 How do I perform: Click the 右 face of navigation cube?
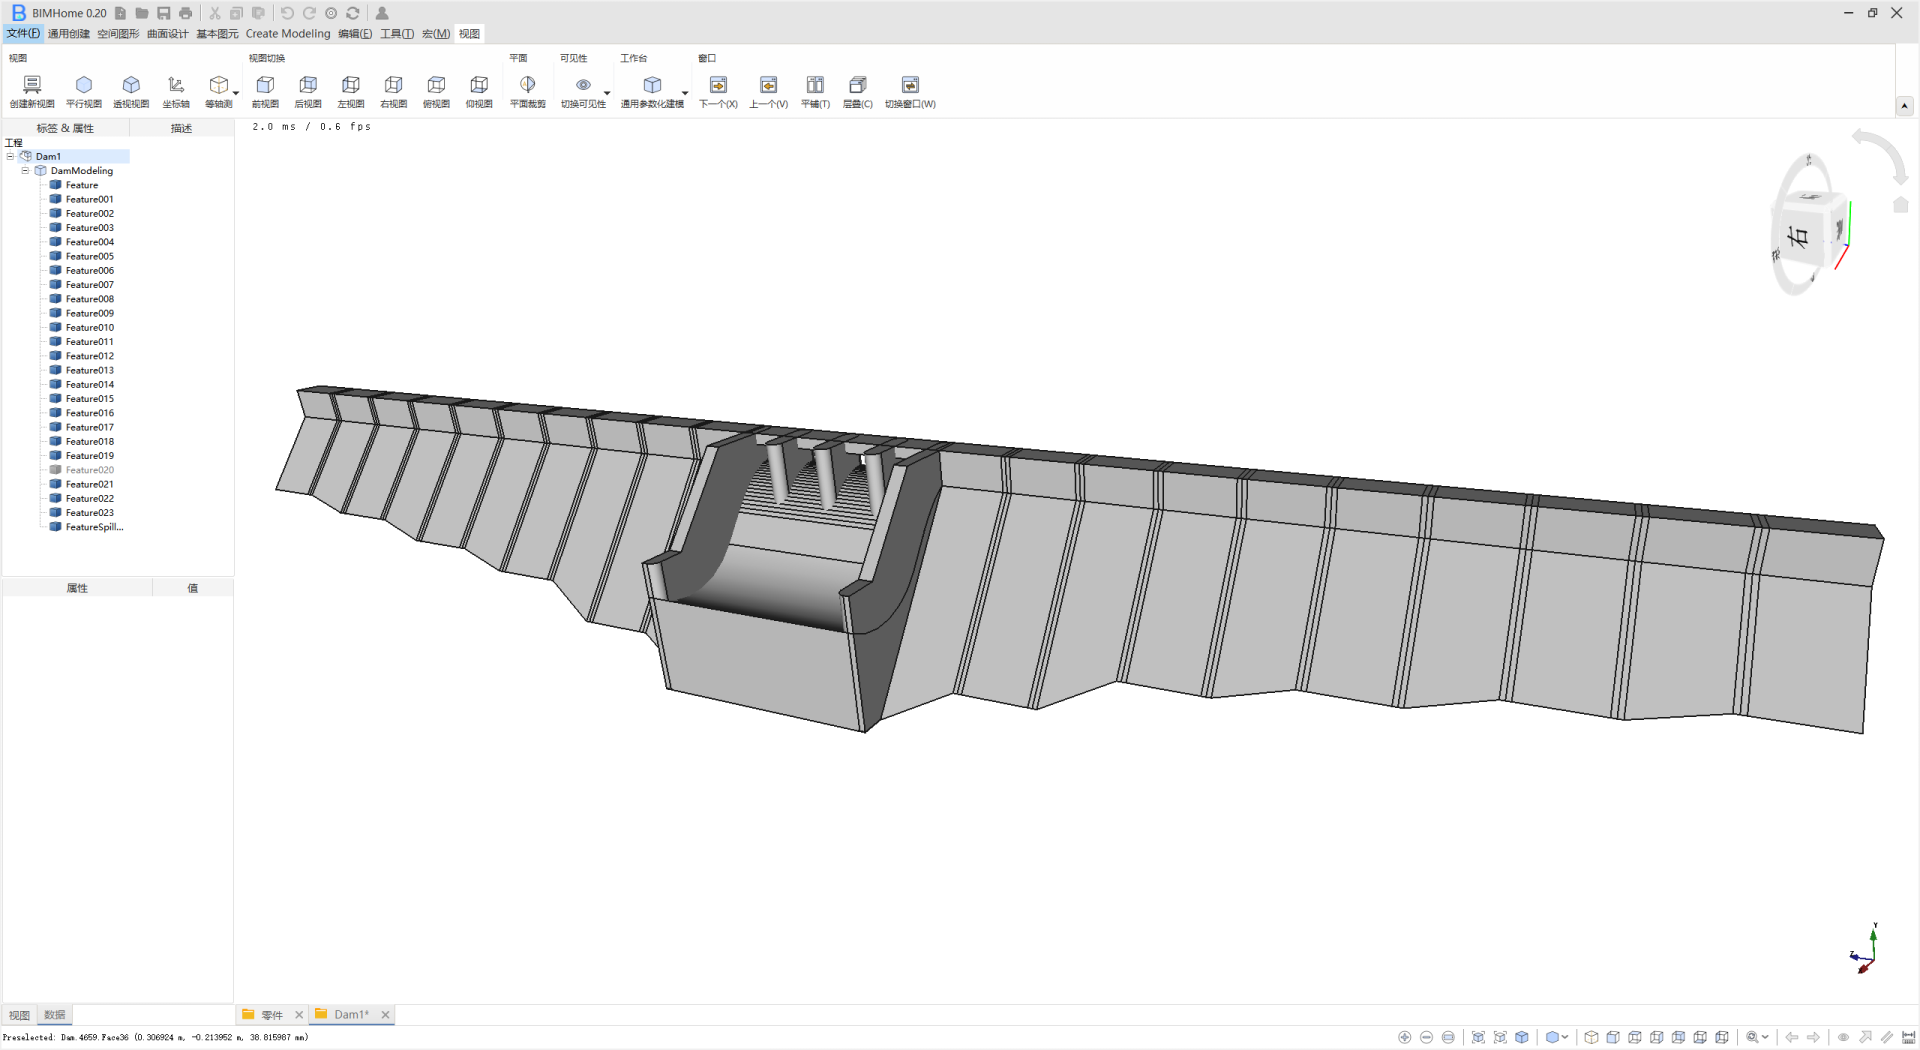1800,237
